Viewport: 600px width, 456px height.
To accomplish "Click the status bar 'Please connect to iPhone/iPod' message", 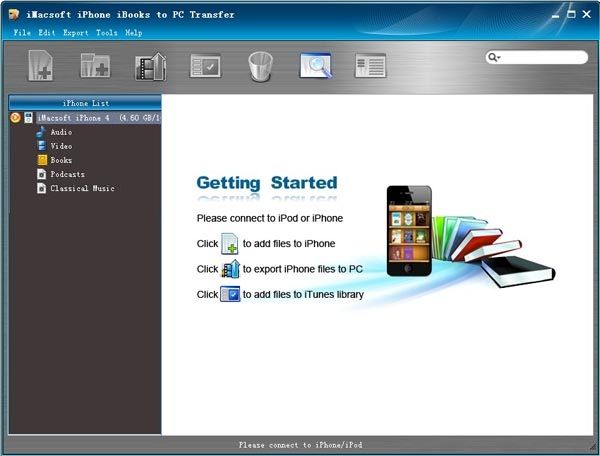I will pos(300,445).
